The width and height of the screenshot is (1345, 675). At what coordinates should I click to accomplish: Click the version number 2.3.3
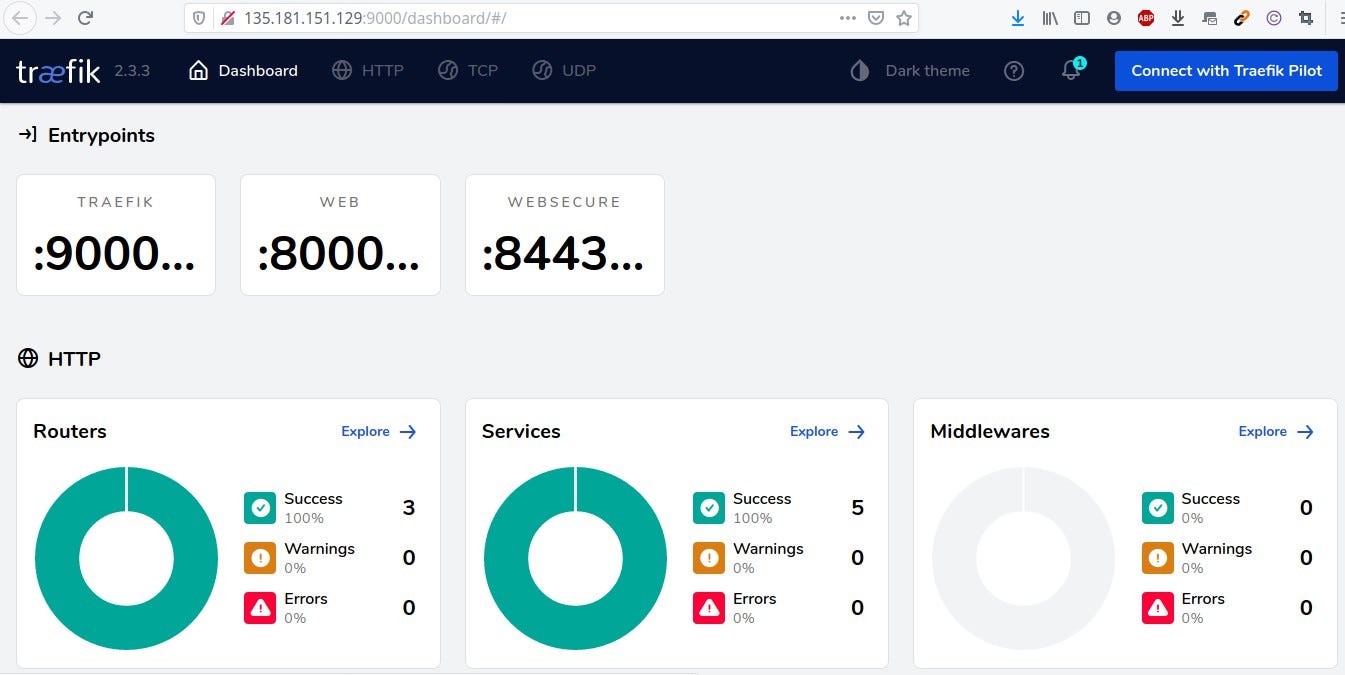[132, 71]
